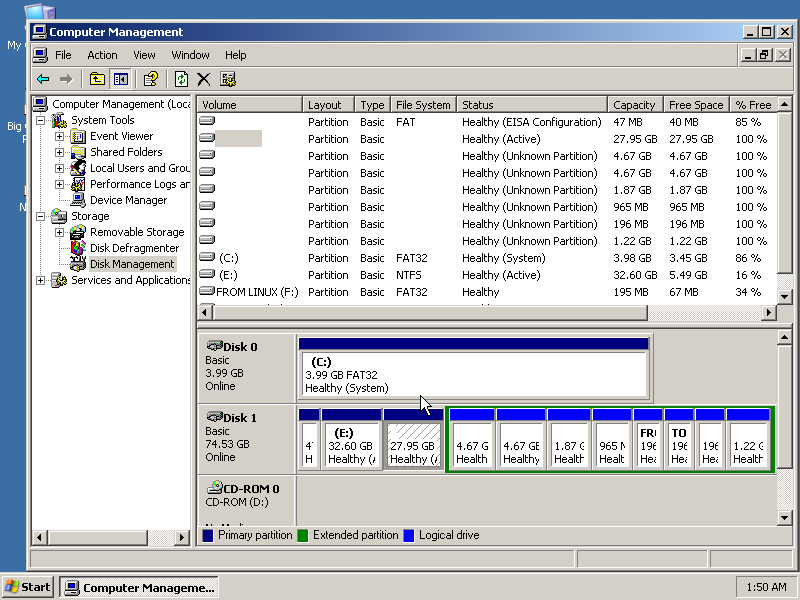Expand the Removable Storage node
Viewport: 800px width, 600px height.
[x=59, y=232]
